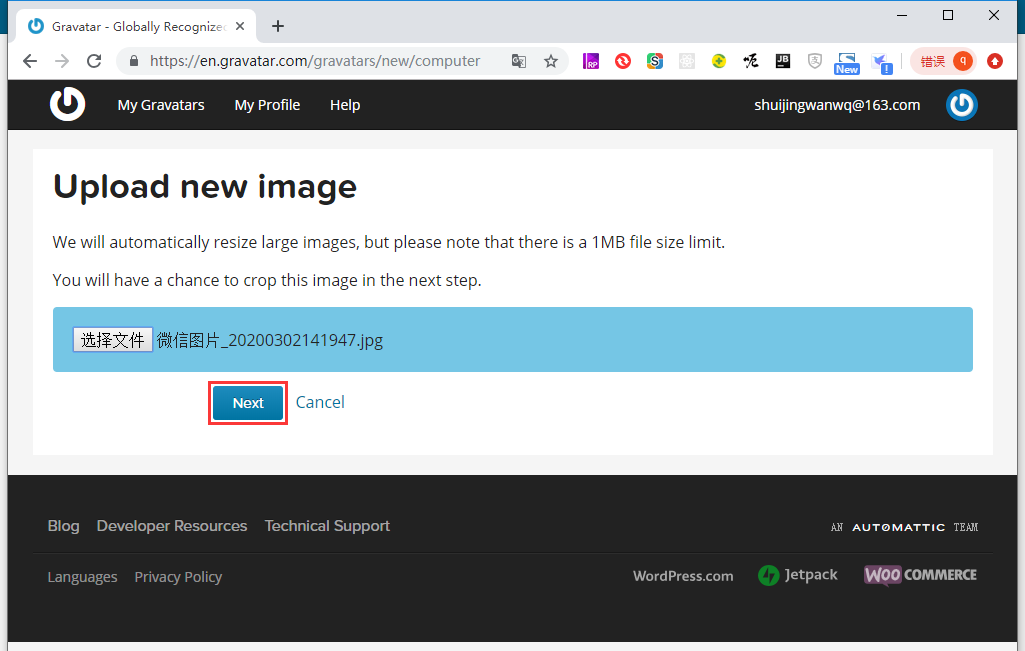Click the padlock site info icon

tap(134, 61)
